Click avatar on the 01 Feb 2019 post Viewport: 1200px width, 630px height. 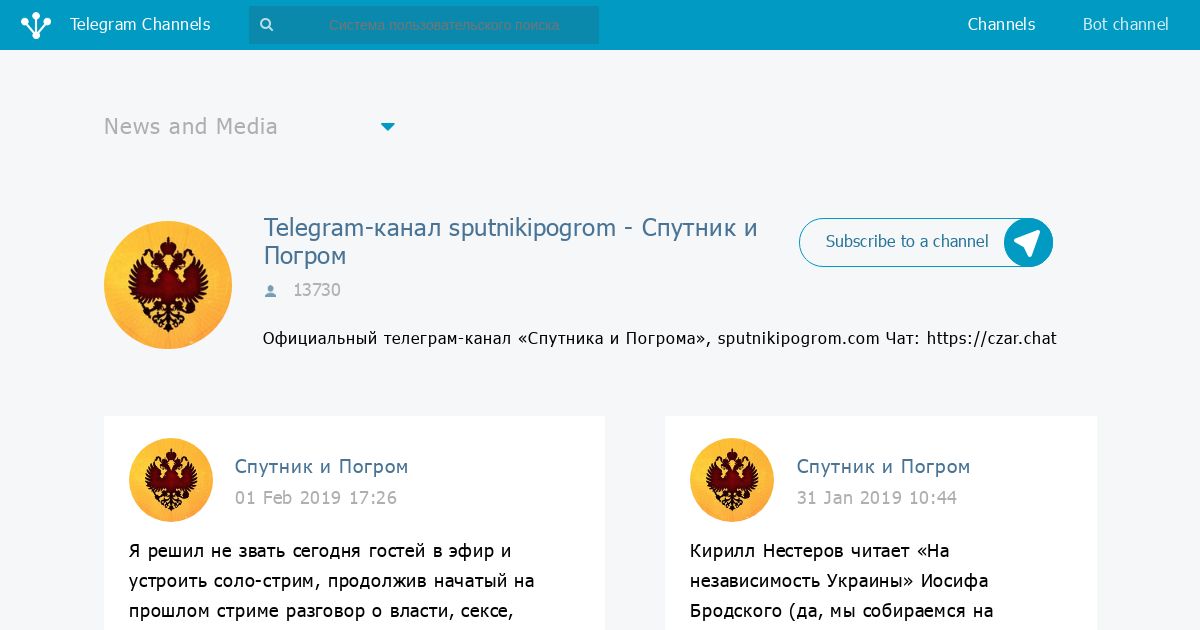pyautogui.click(x=171, y=480)
